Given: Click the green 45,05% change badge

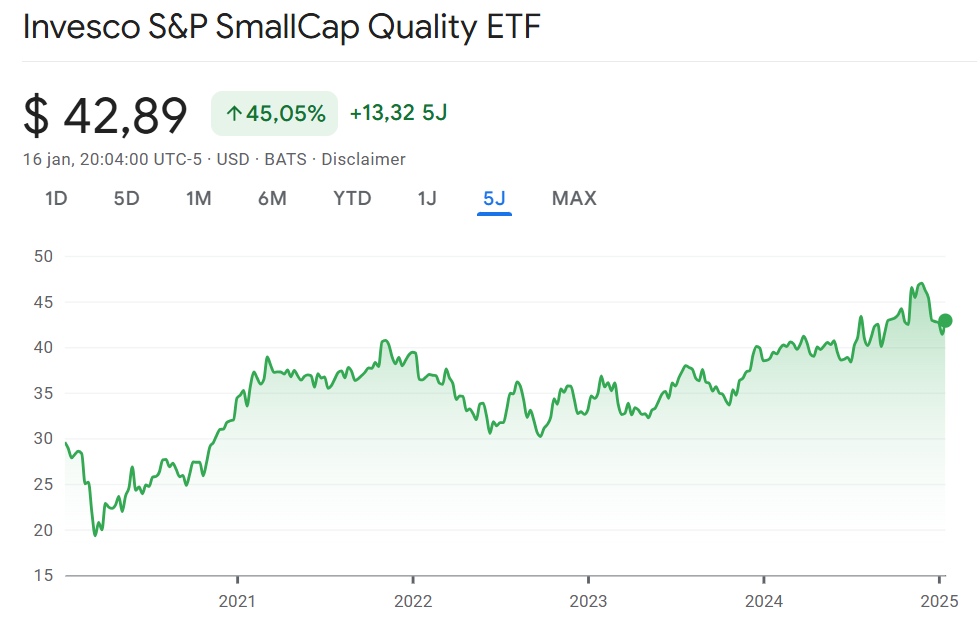Looking at the screenshot, I should tap(275, 113).
